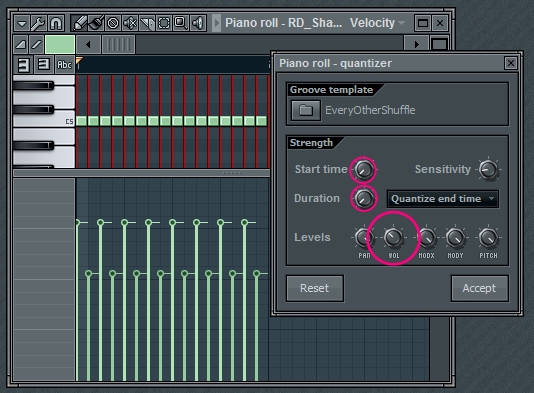Click the green note color swatch
Screen dimensions: 534x393
(60, 44)
